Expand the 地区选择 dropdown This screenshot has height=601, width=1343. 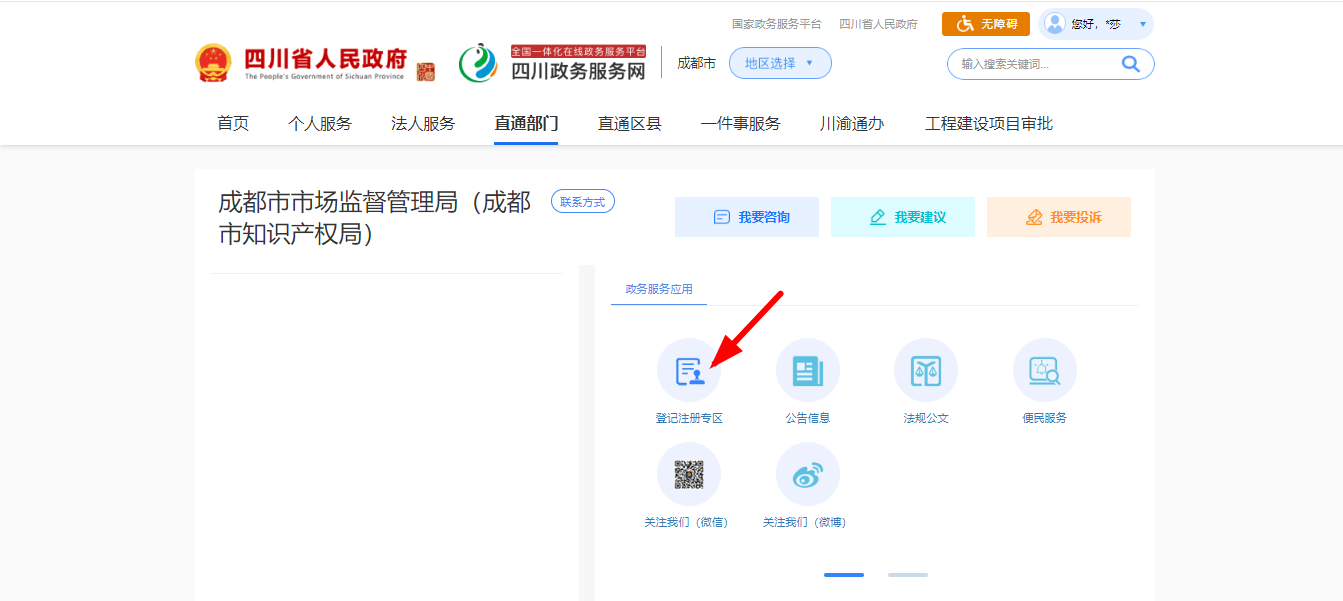[780, 63]
